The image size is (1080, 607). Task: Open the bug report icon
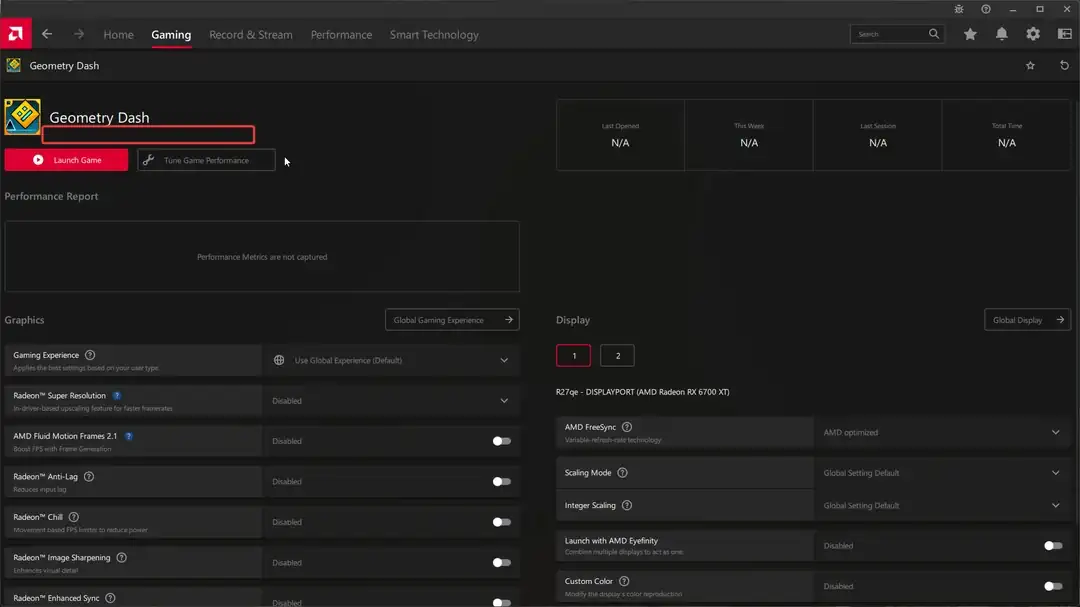coord(959,9)
